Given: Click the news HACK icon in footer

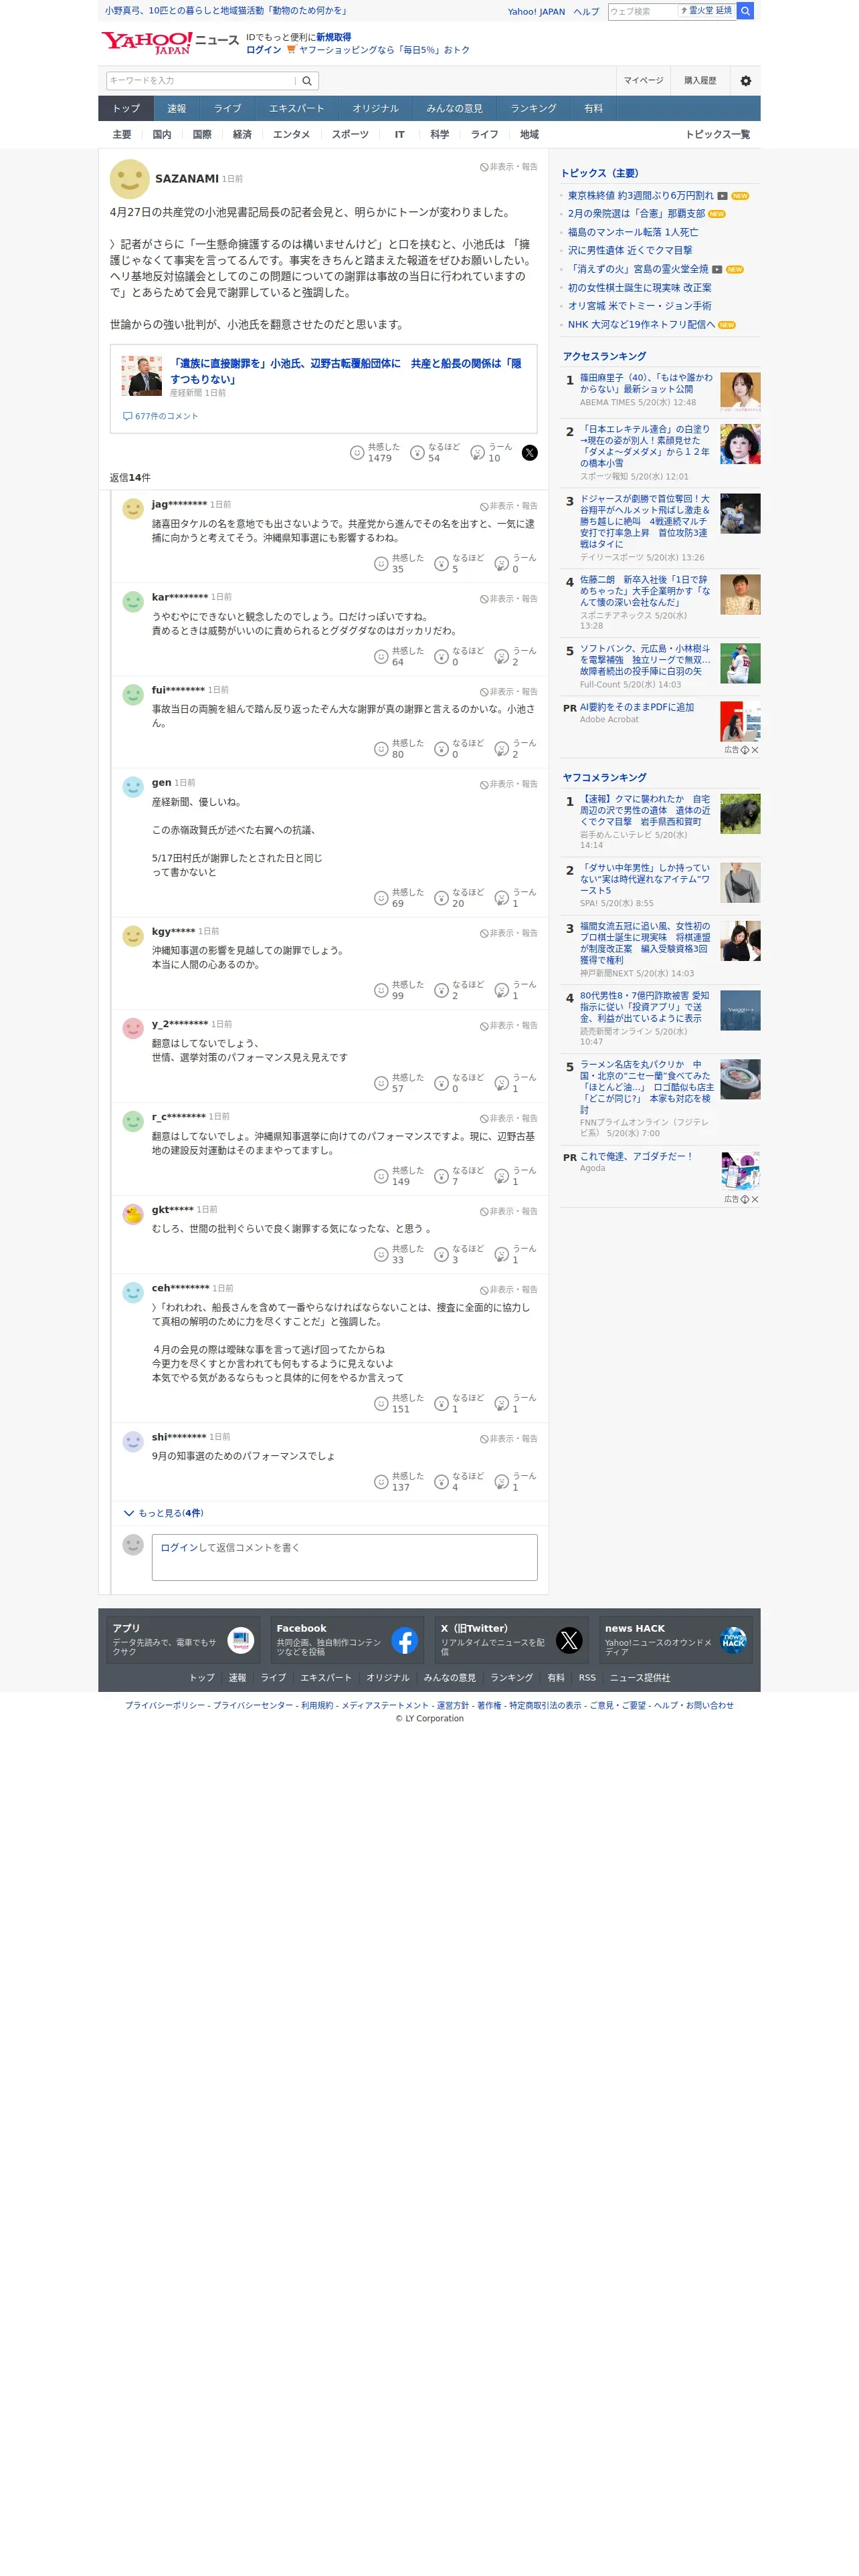Looking at the screenshot, I should (x=733, y=1641).
